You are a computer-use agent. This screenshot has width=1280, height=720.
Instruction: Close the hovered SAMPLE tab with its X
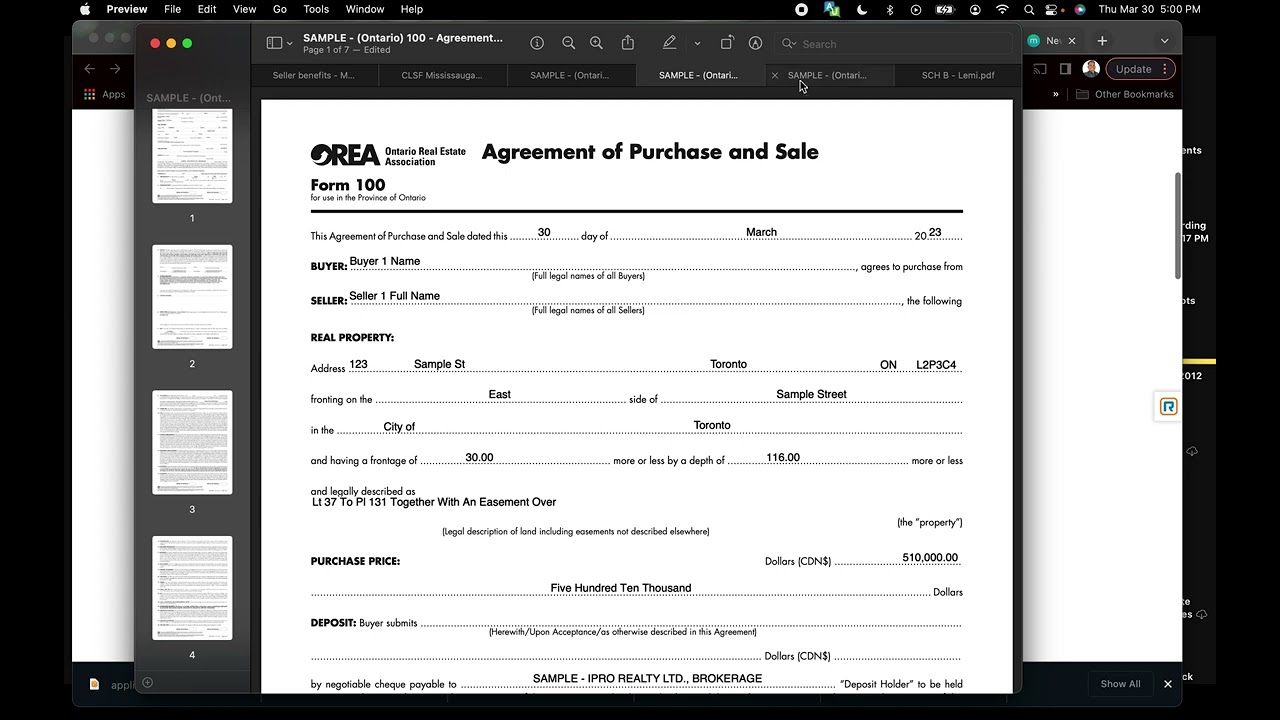tap(774, 75)
